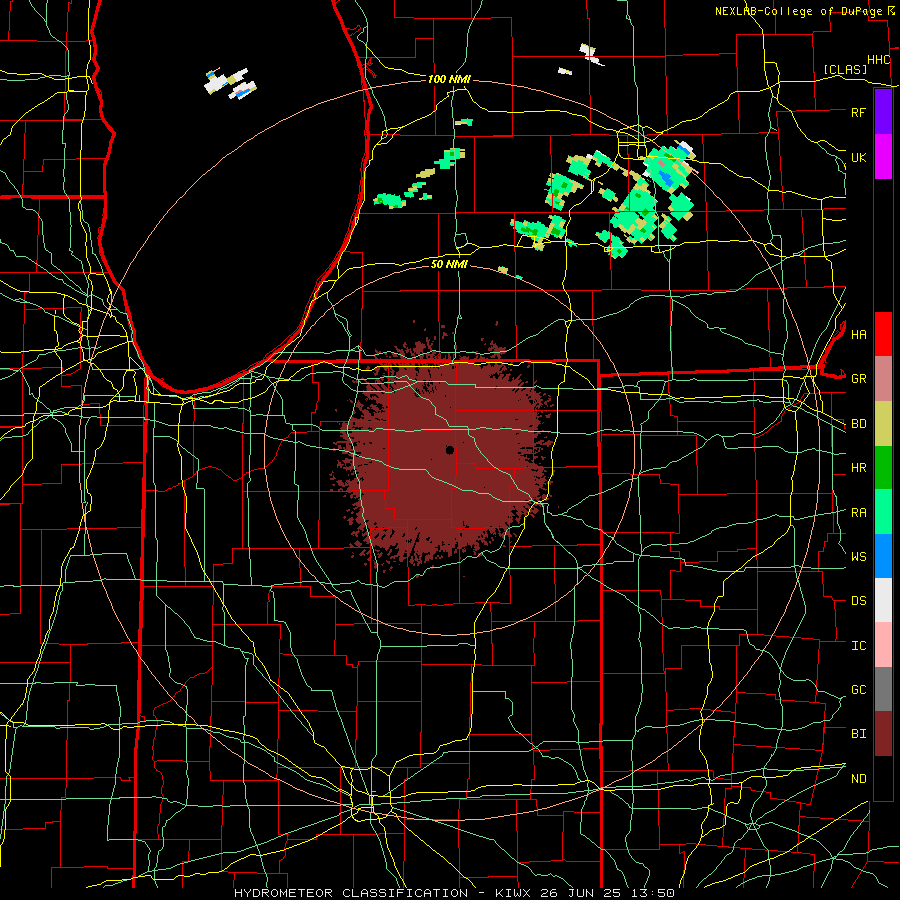
Task: Click the [CLAS] units label
Action: pos(845,69)
